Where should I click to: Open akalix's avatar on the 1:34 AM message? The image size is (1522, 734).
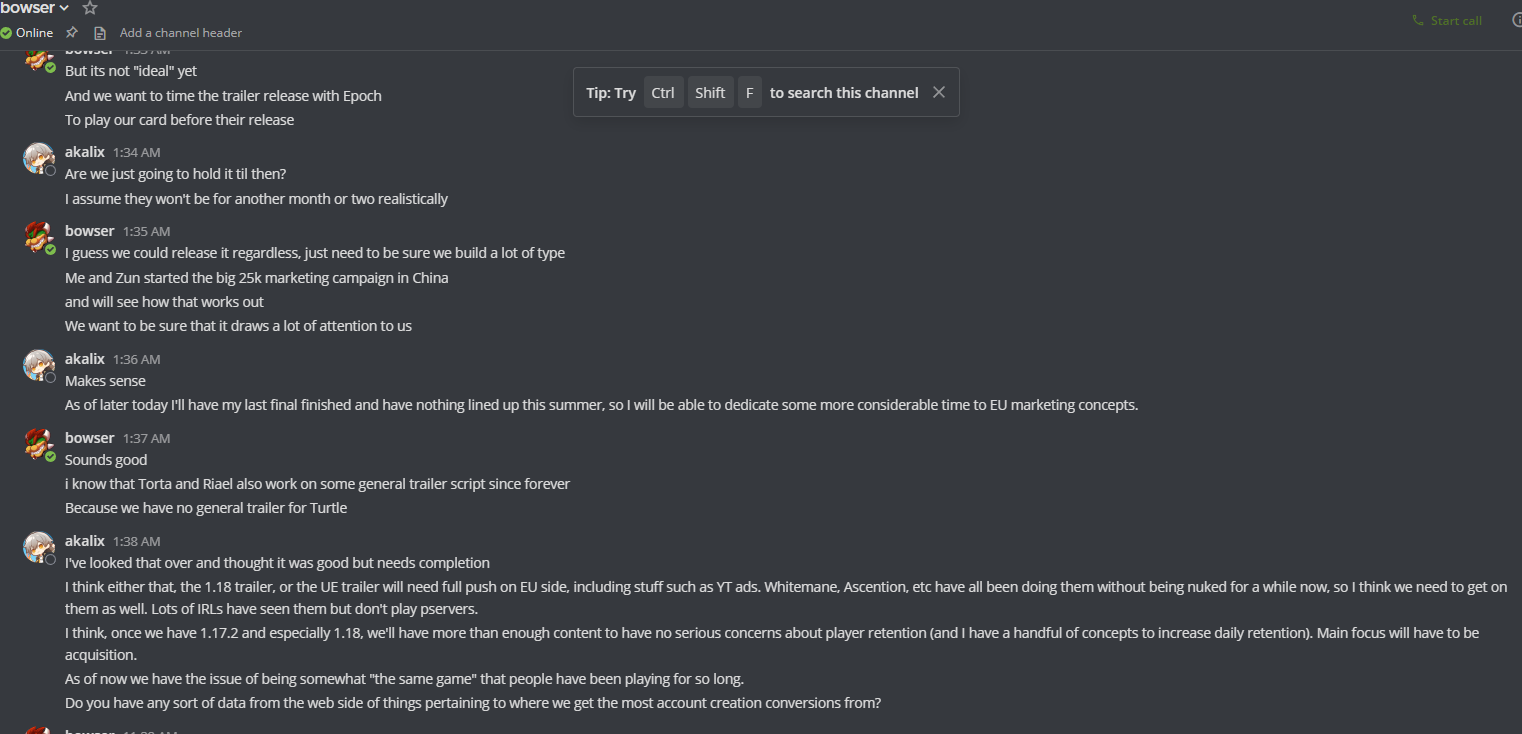(38, 158)
